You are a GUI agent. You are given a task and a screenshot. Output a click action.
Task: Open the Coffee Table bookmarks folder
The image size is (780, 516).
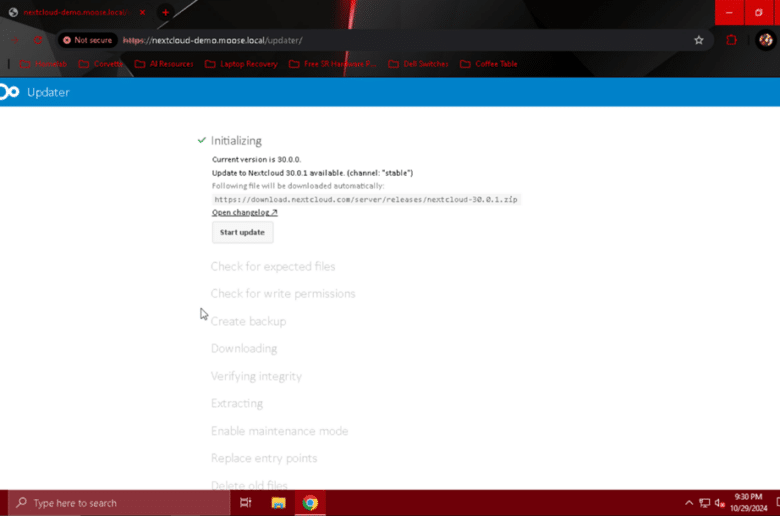coord(489,64)
